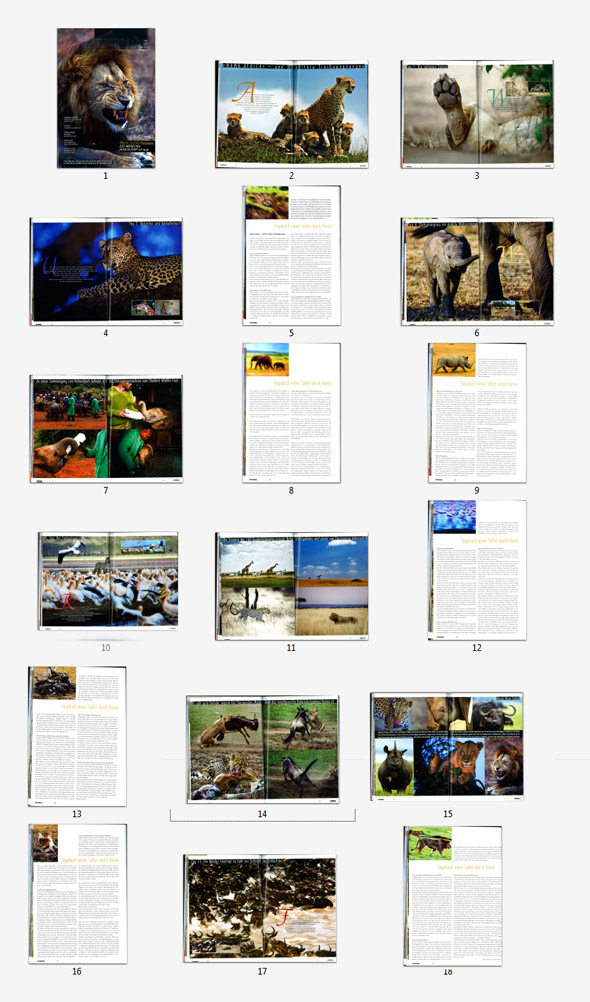590x1002 pixels.
Task: Open spread 14 lion hunting wildebeest
Action: (x=263, y=749)
